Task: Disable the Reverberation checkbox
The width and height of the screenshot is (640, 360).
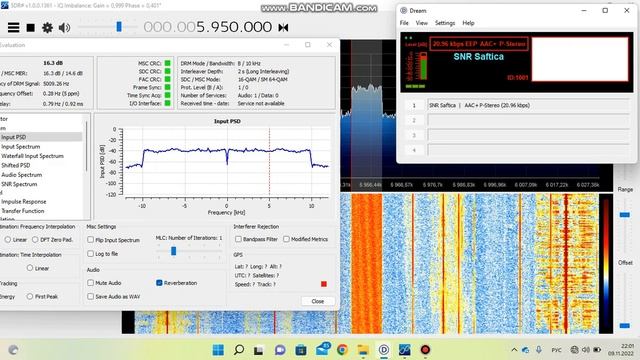Action: pyautogui.click(x=159, y=282)
